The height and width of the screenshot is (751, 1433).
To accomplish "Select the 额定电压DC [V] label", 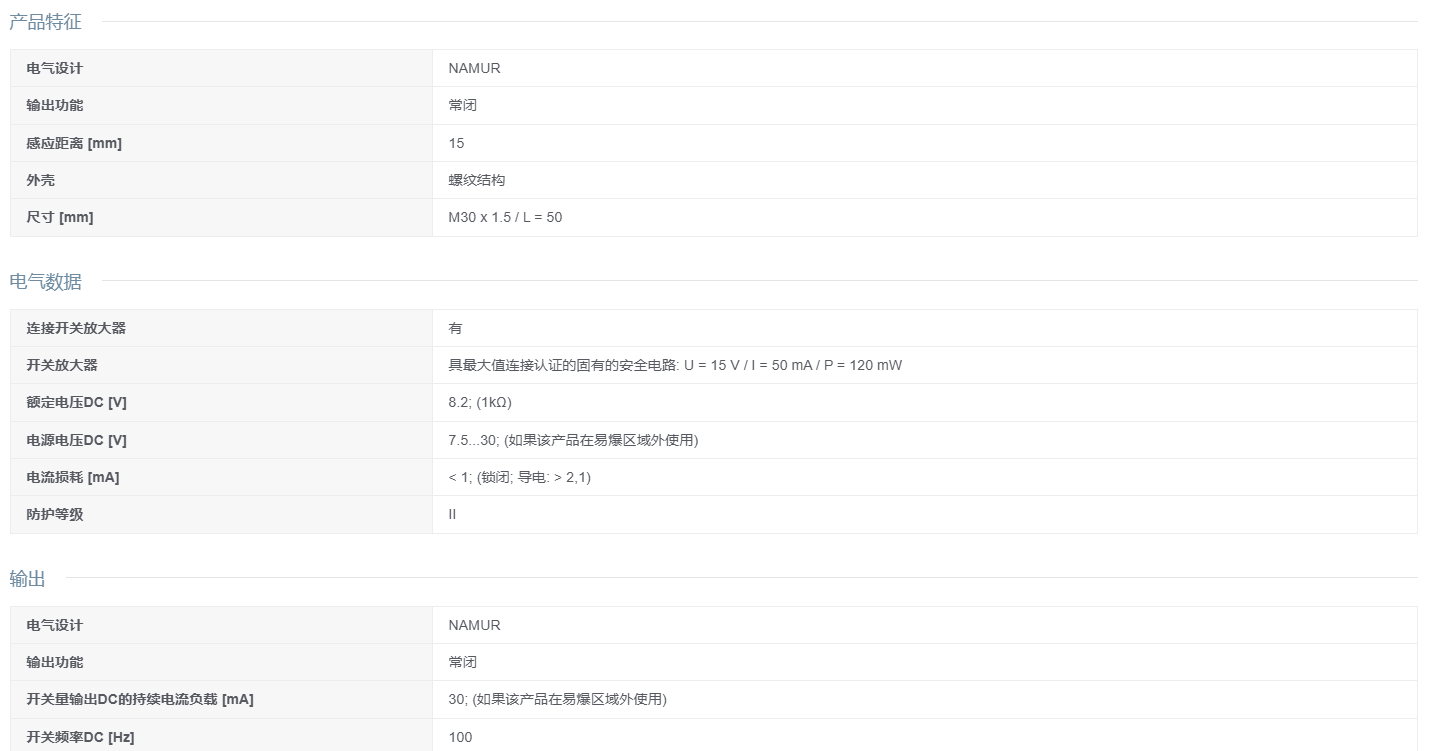I will (76, 402).
